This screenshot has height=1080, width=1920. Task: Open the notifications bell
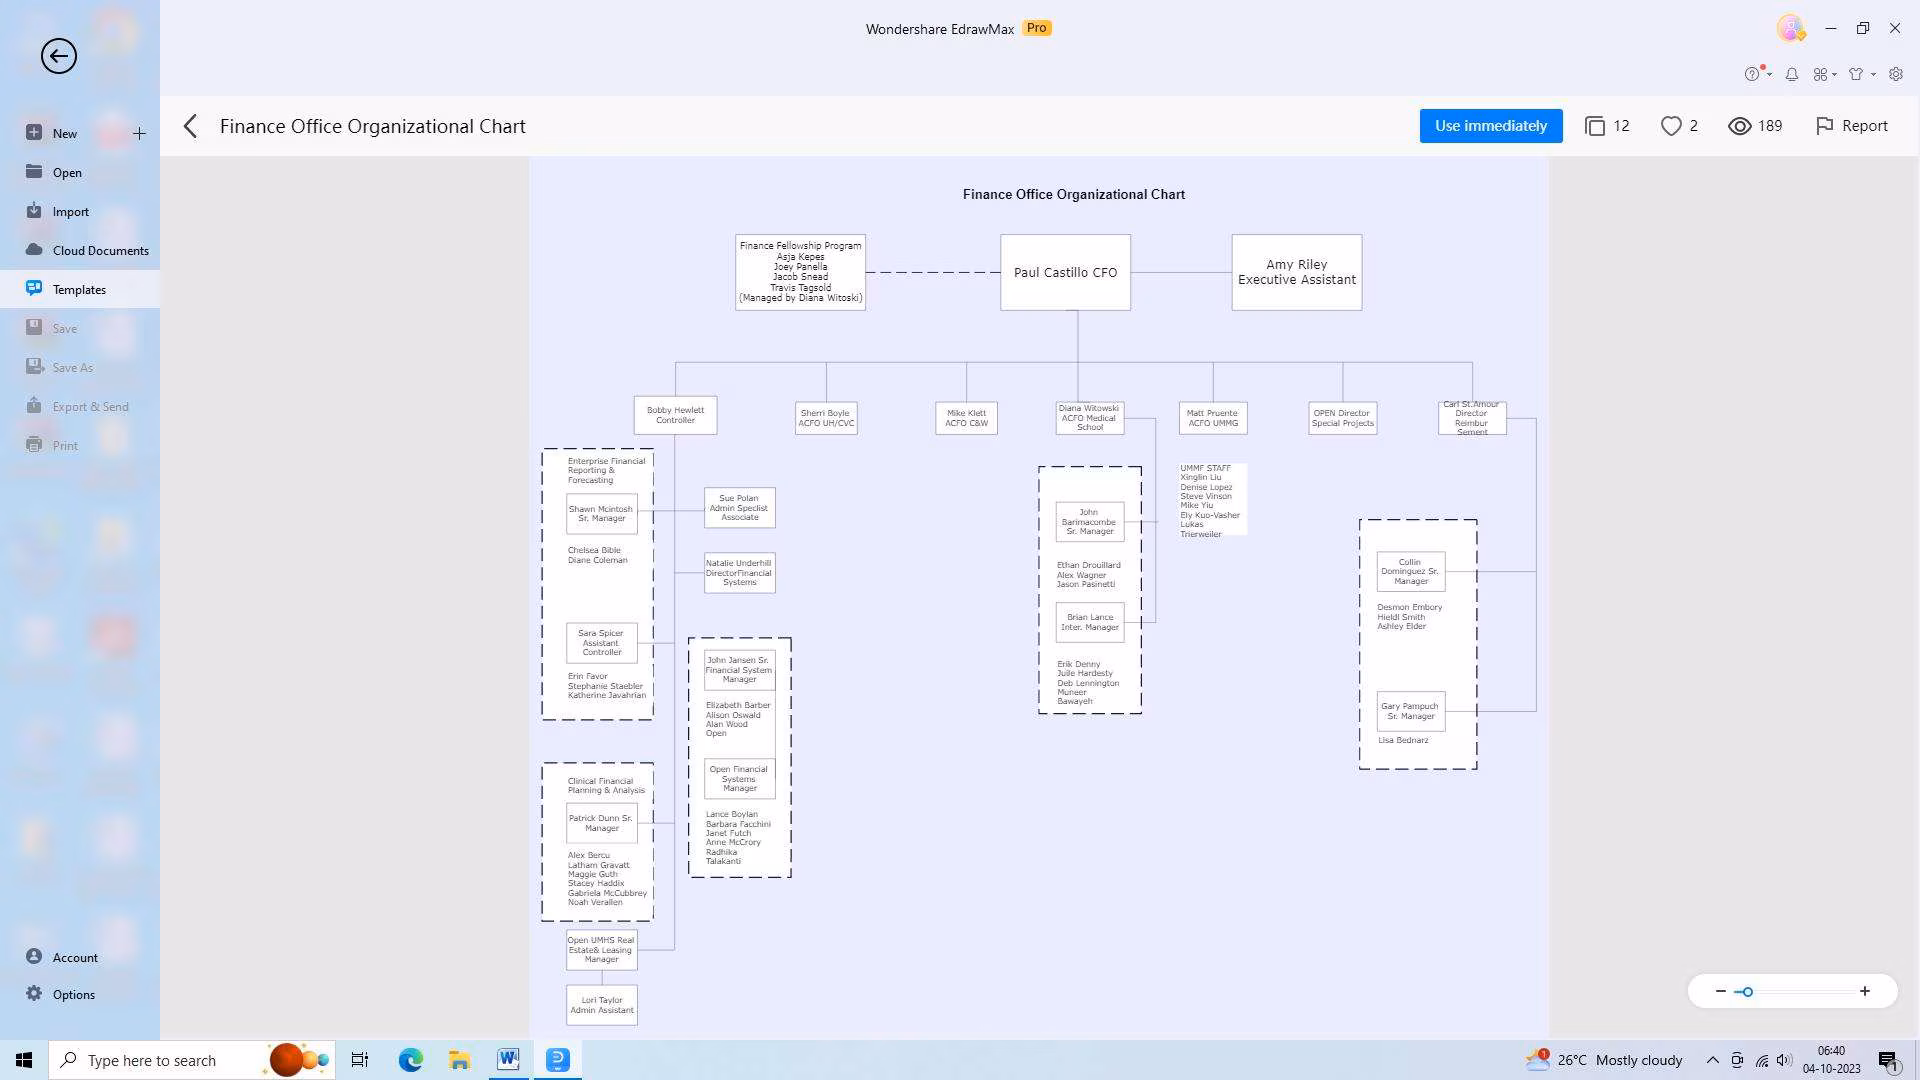[x=1792, y=74]
